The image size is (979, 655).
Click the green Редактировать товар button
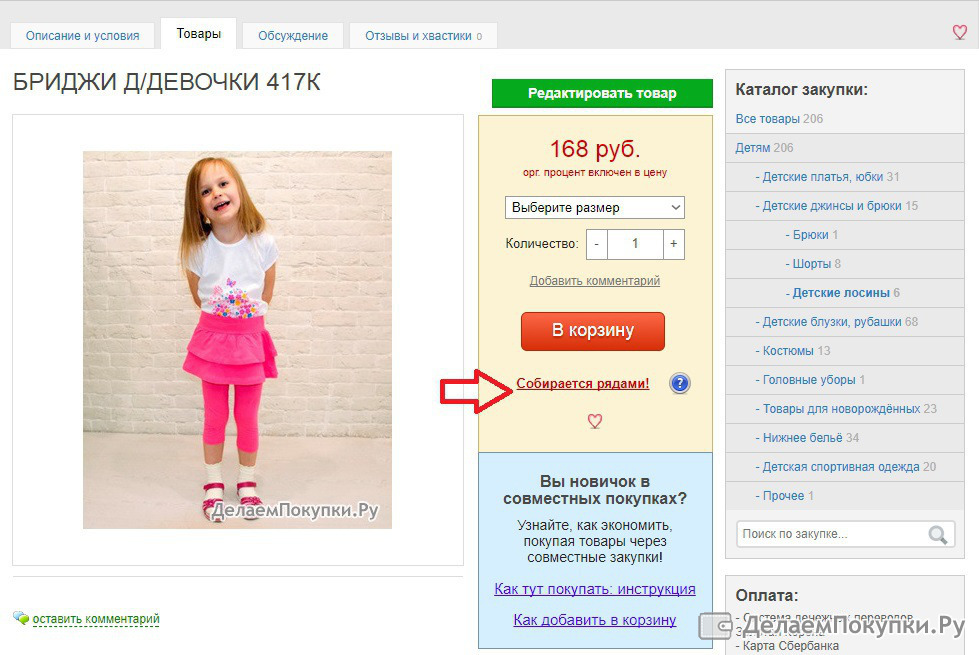click(602, 93)
